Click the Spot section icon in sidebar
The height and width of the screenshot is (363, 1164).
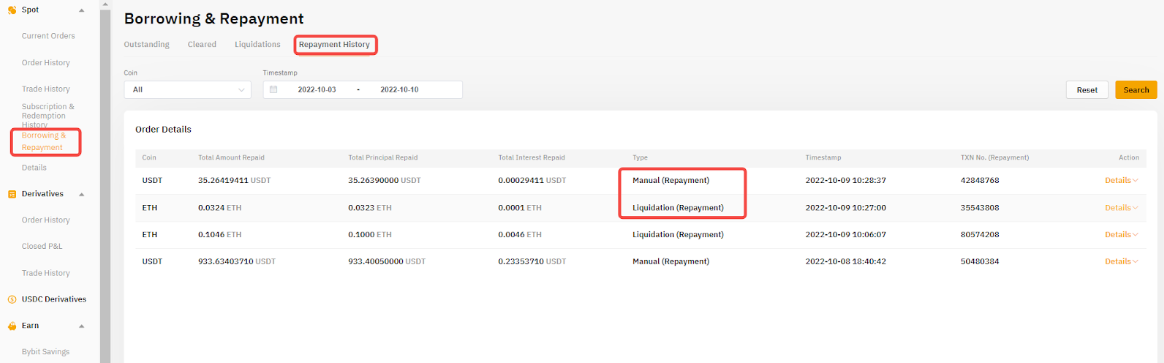click(x=12, y=10)
